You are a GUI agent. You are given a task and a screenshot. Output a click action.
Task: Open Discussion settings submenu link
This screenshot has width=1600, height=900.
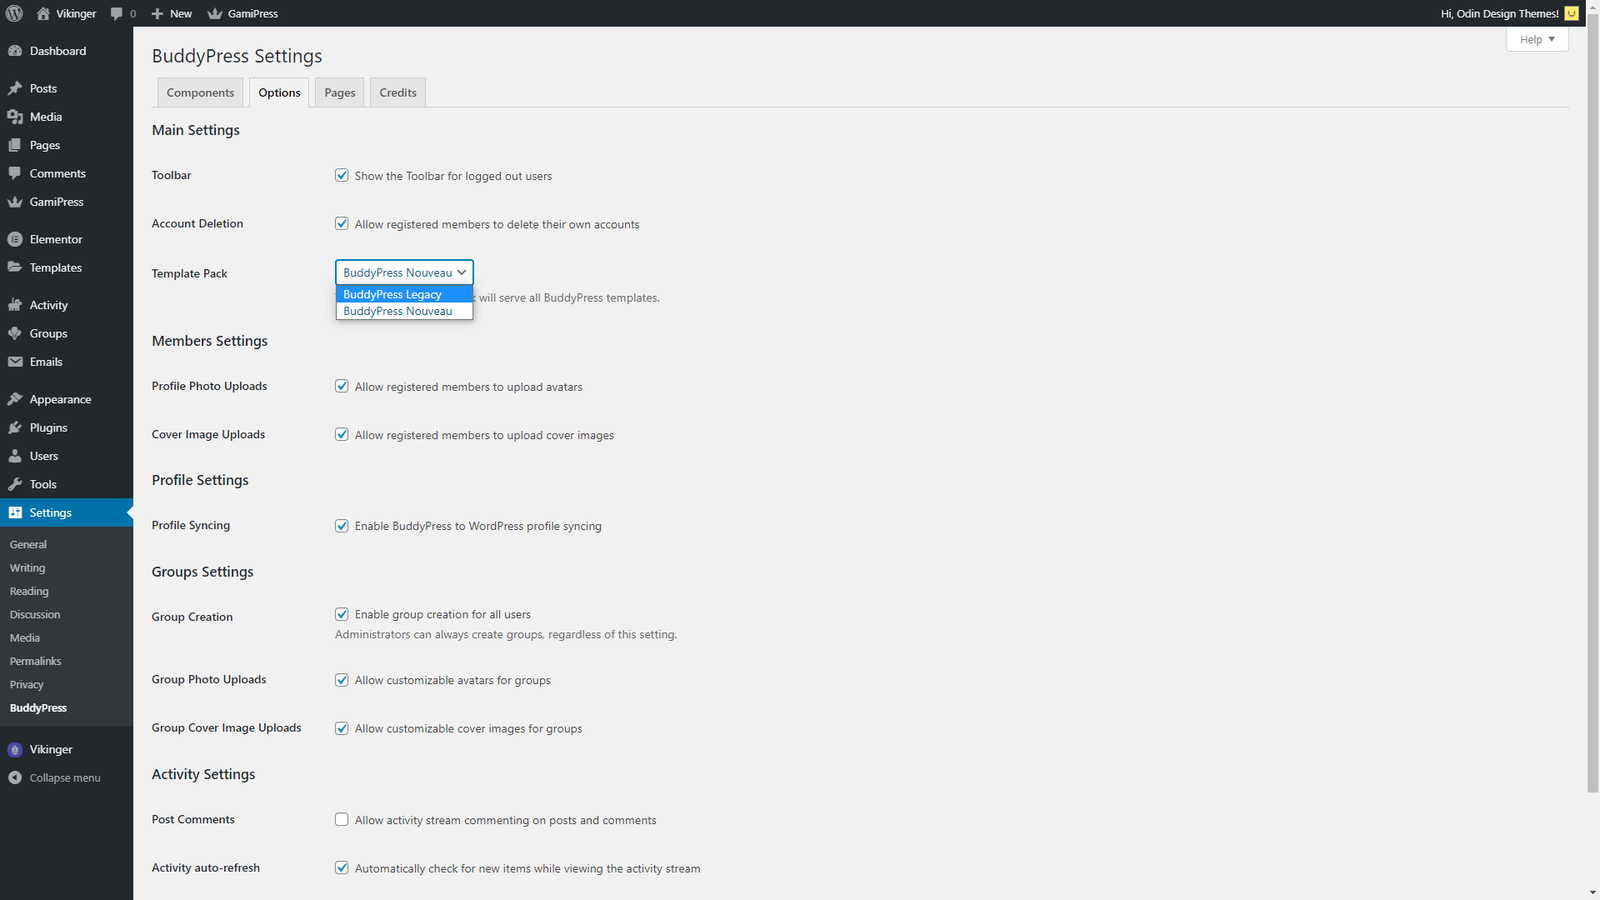pyautogui.click(x=35, y=615)
